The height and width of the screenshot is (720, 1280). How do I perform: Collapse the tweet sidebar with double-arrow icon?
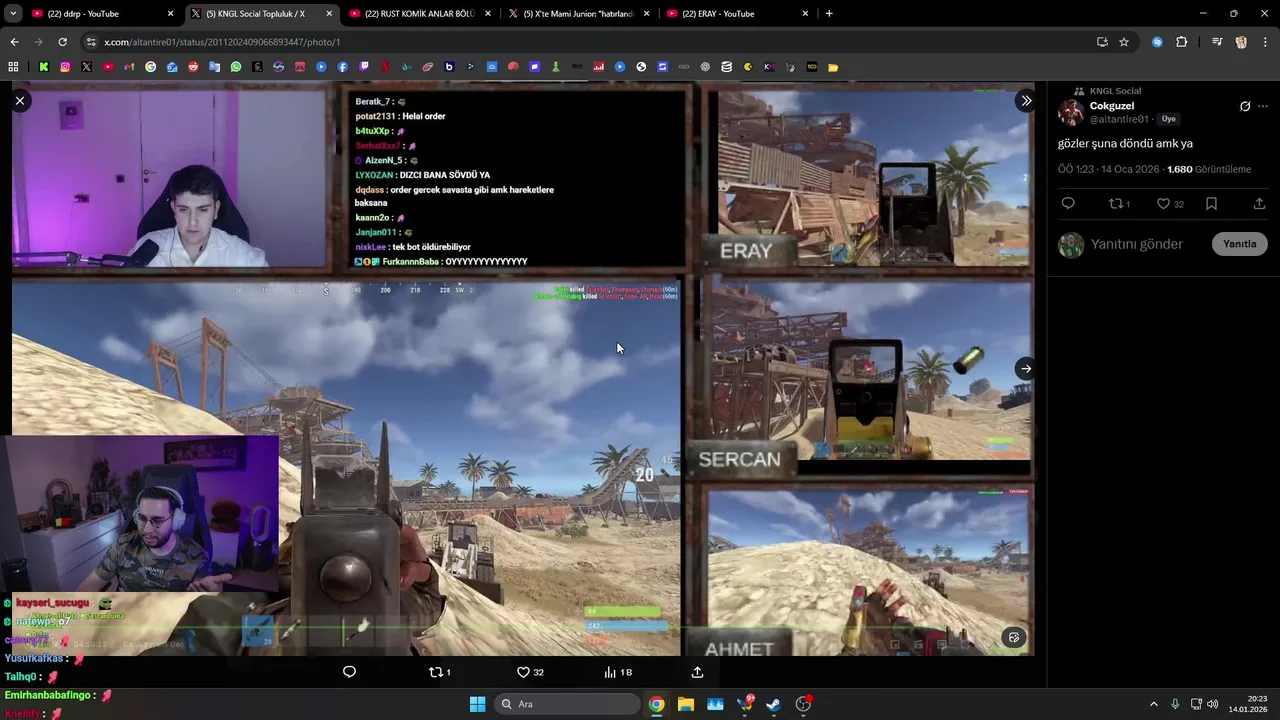pos(1026,101)
